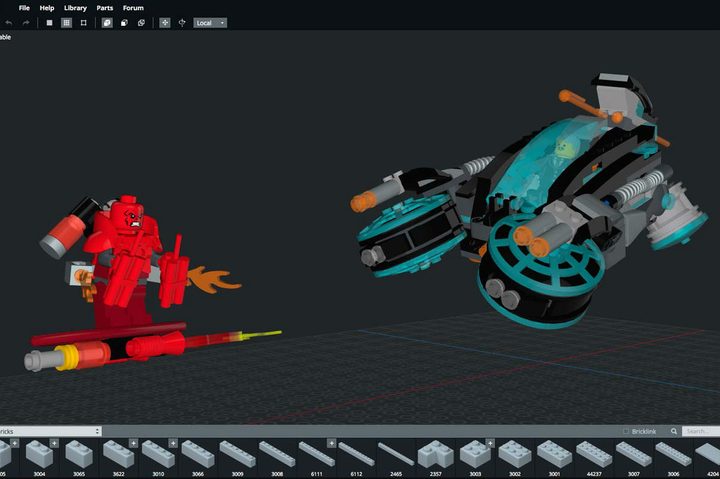The width and height of the screenshot is (720, 479).
Task: Select brick 3065 thumbnail
Action: tap(79, 454)
